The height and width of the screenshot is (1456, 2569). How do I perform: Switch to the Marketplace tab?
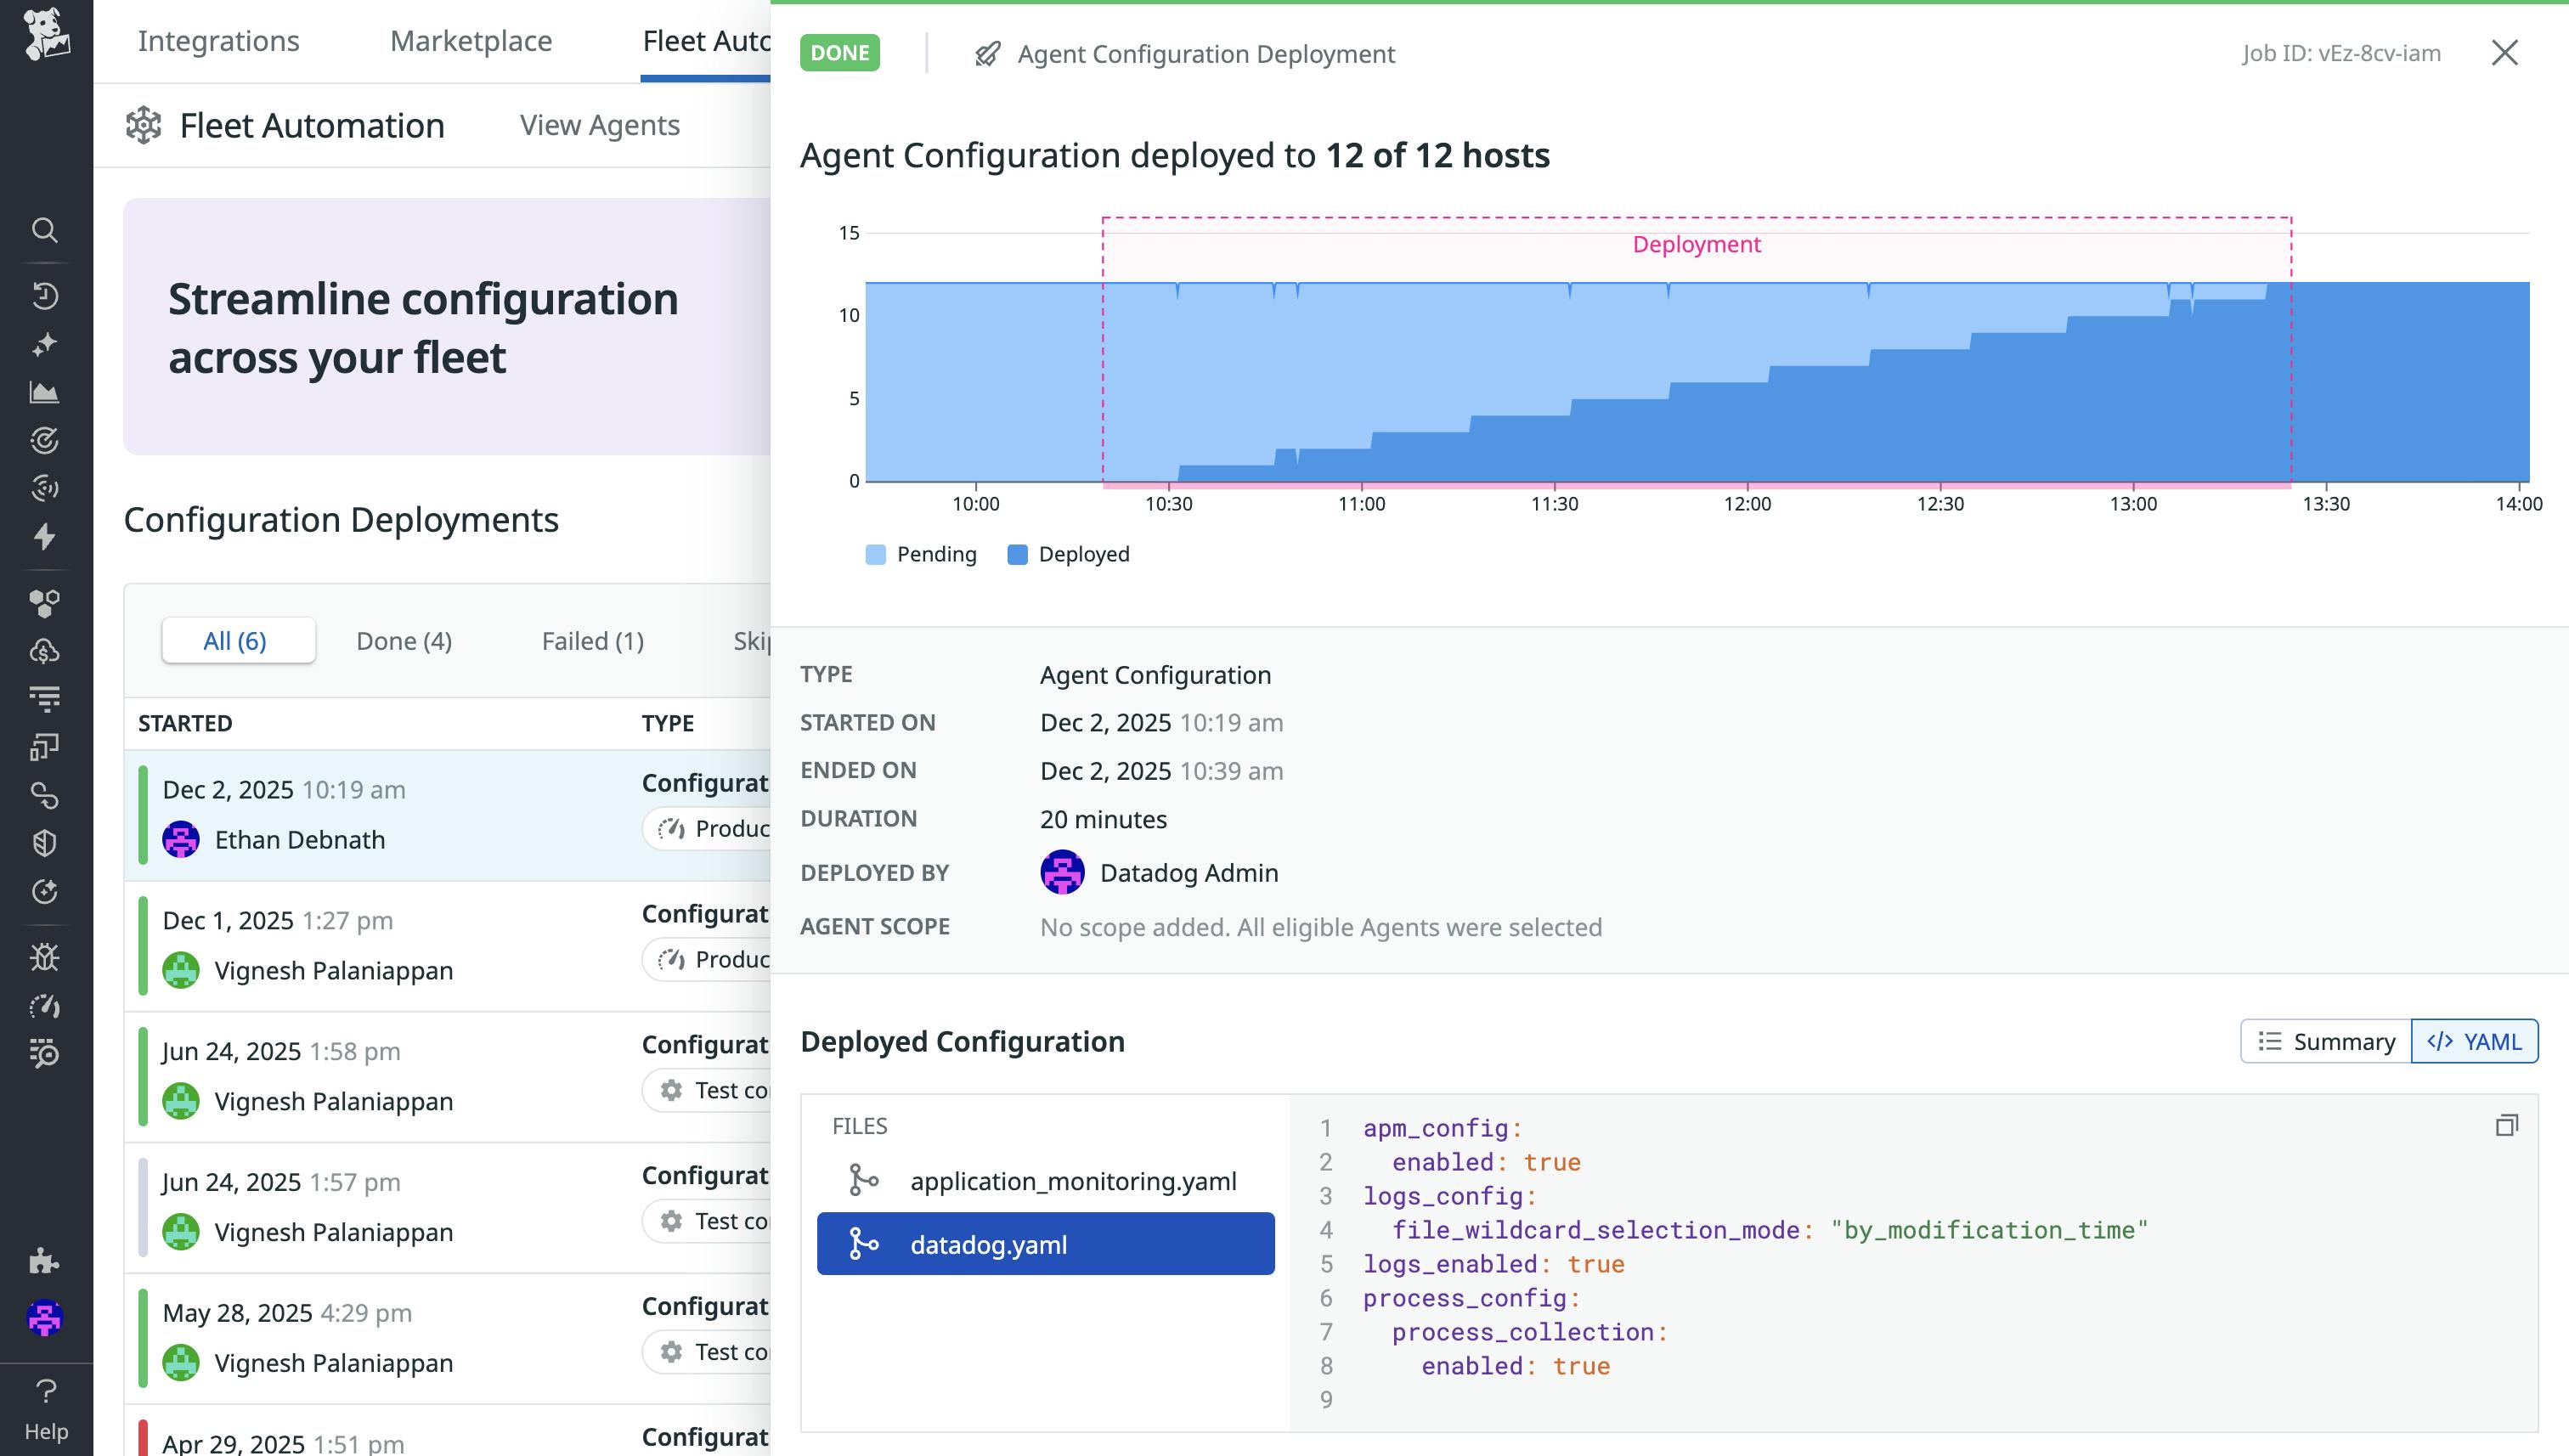471,41
